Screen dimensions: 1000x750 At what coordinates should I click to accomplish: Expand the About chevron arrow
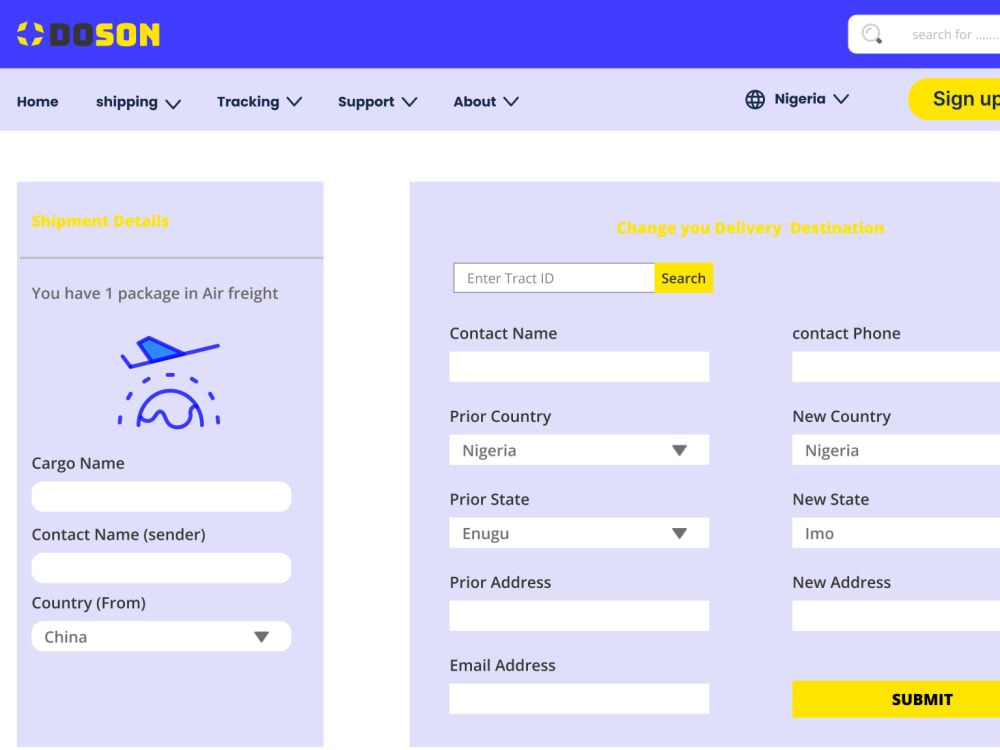click(511, 101)
